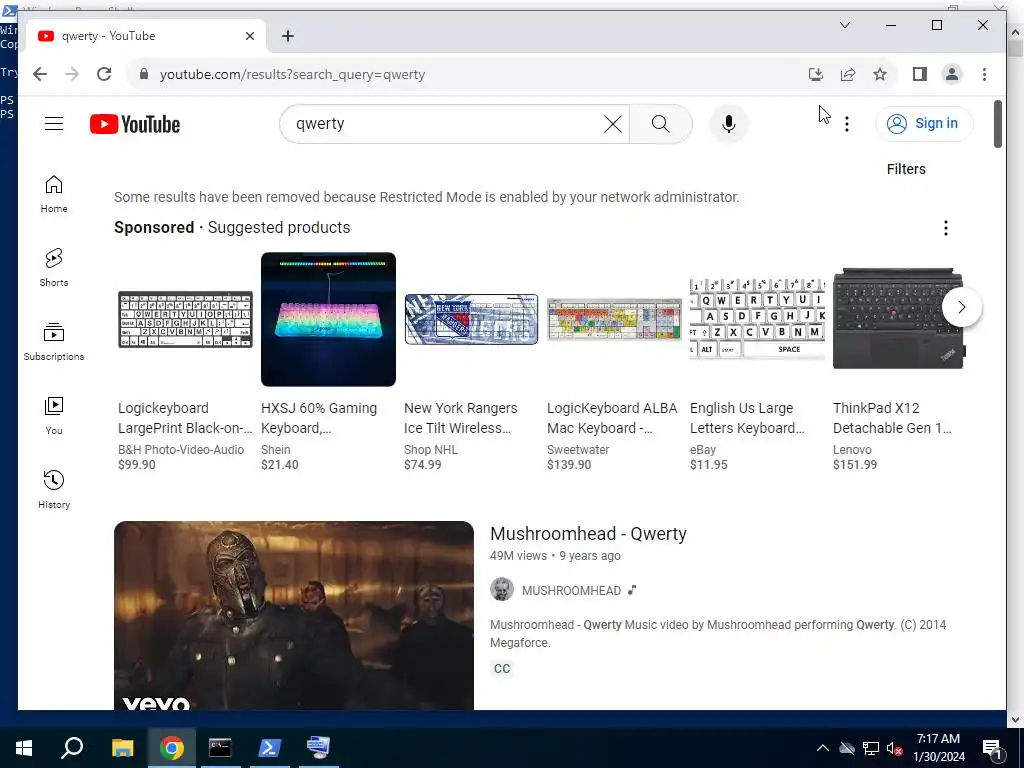This screenshot has width=1024, height=768.
Task: Open English Us Large Letters Keyboard link
Action: [x=747, y=418]
